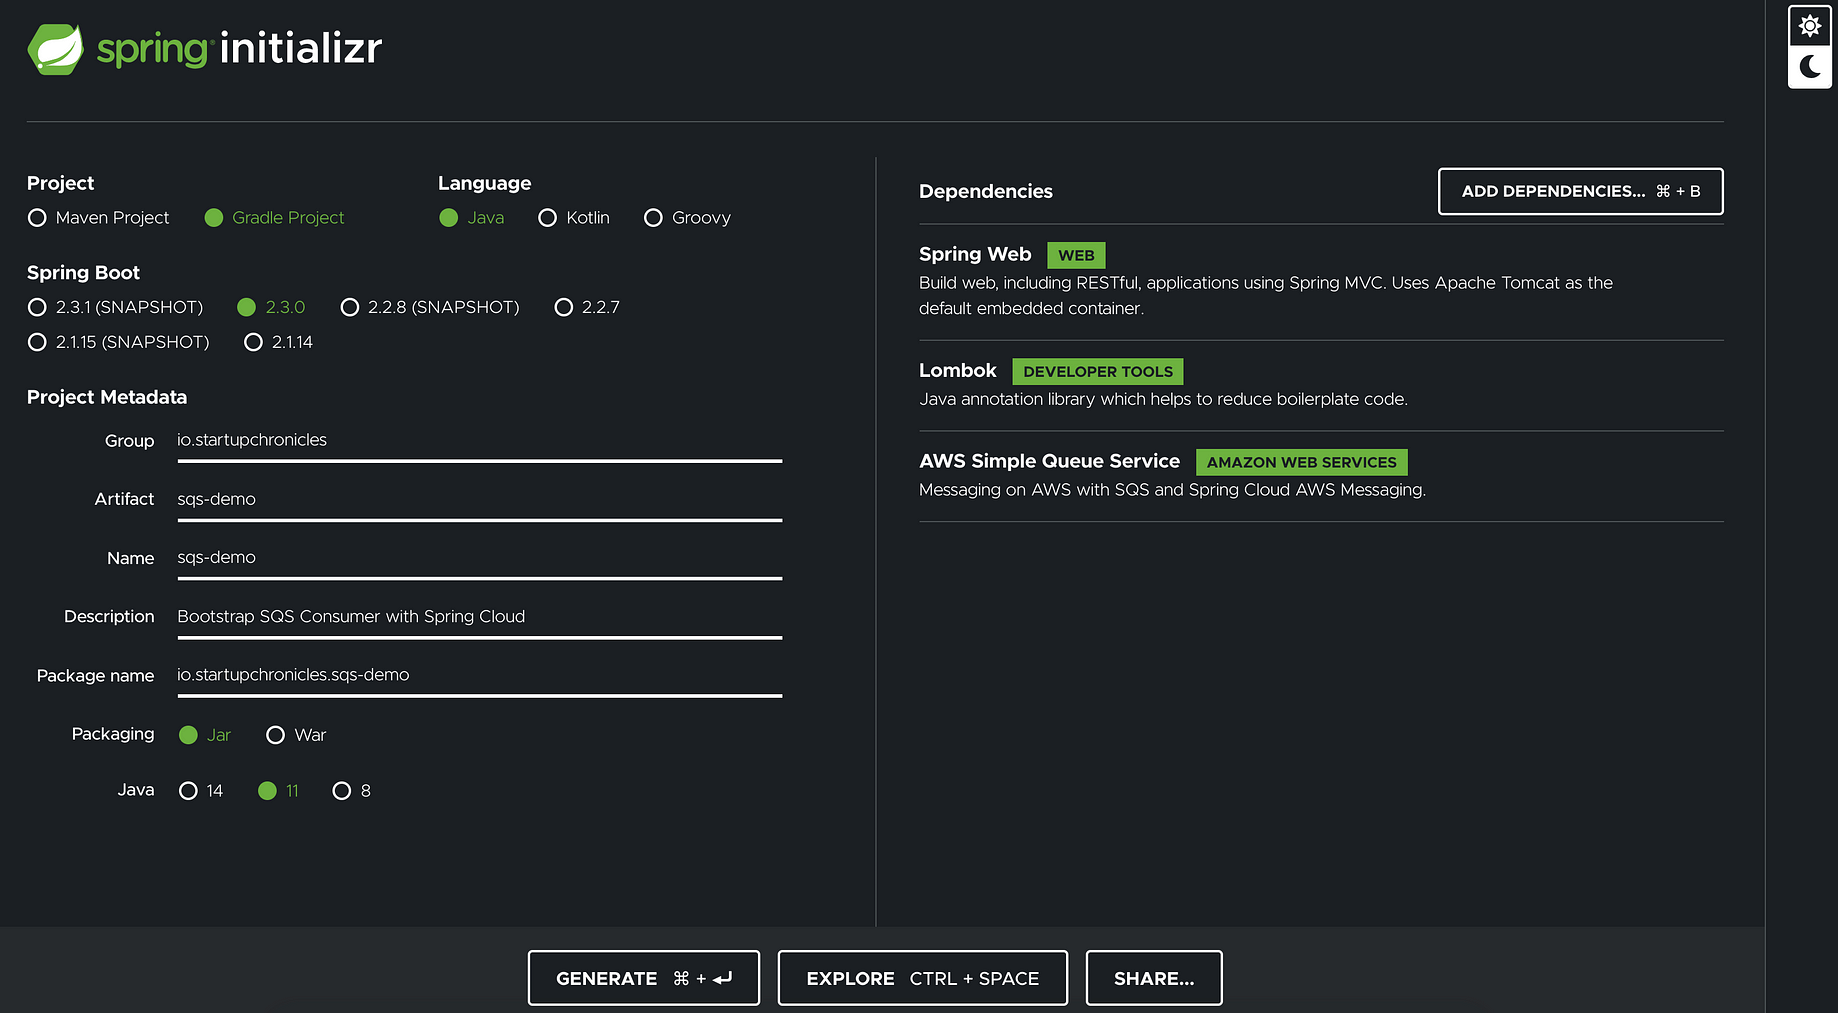Switch to the light theme sun icon
Screen dimensions: 1838x1013
point(1809,25)
